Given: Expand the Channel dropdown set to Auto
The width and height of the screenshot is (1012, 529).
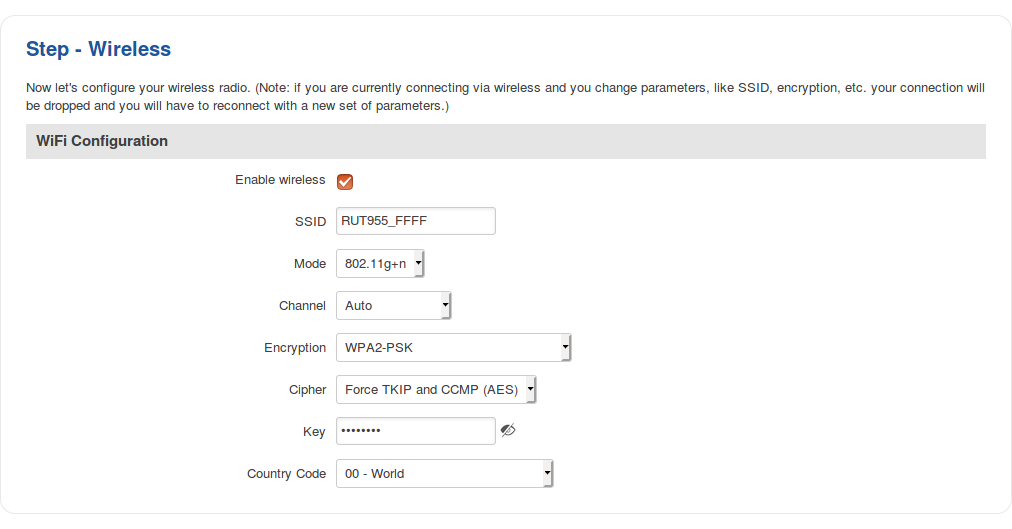Looking at the screenshot, I should click(x=393, y=306).
